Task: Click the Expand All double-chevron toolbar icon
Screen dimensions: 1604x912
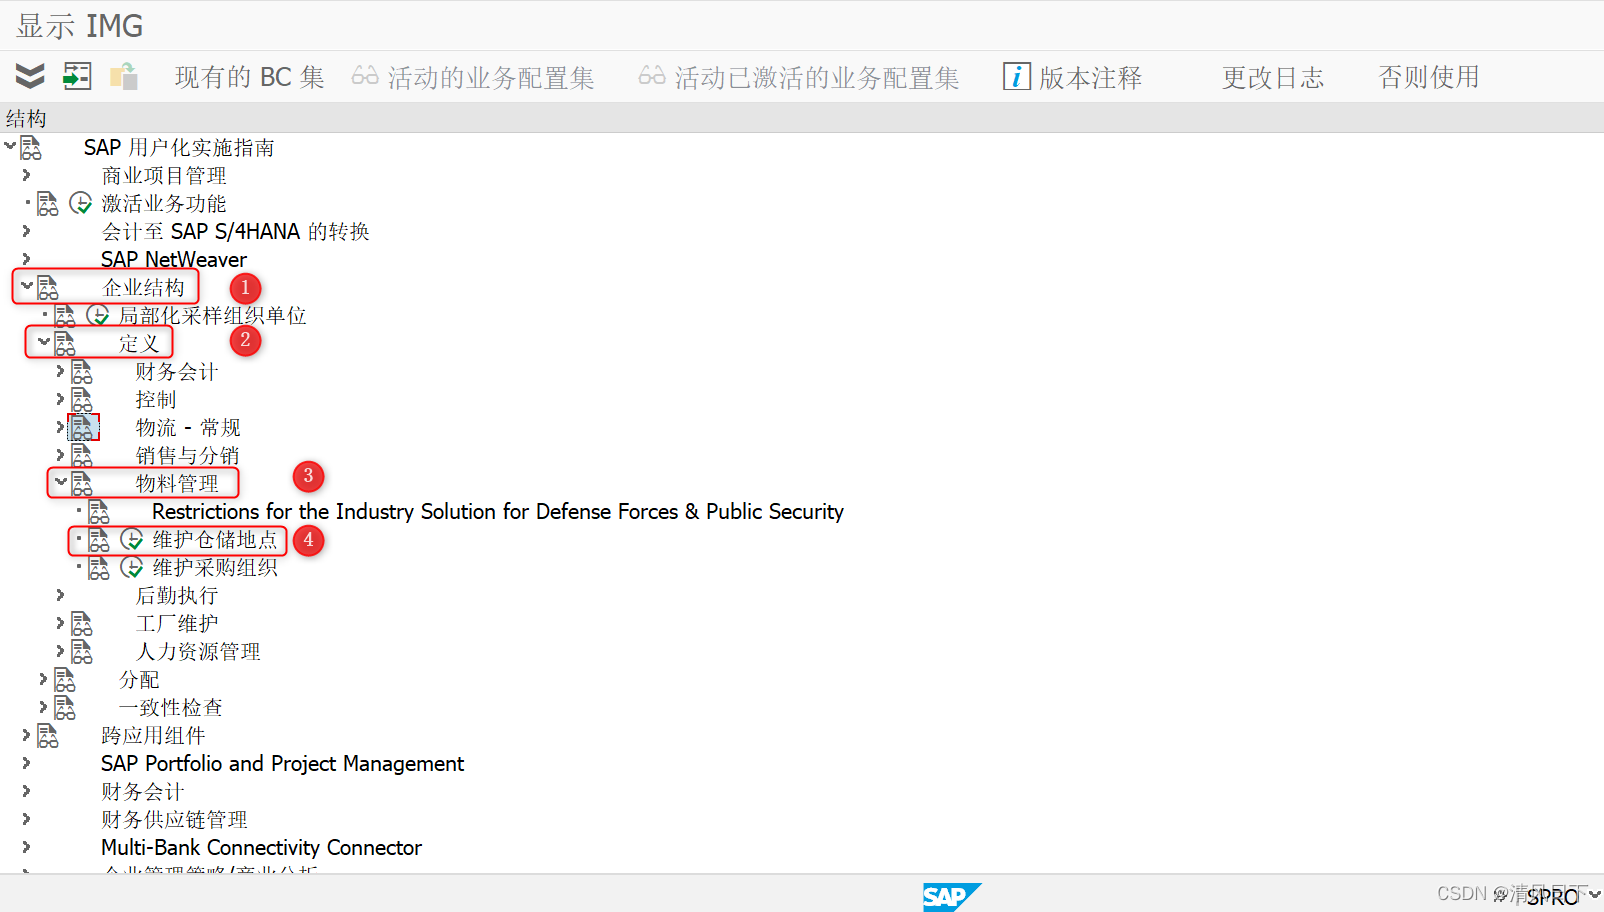Action: pyautogui.click(x=30, y=76)
